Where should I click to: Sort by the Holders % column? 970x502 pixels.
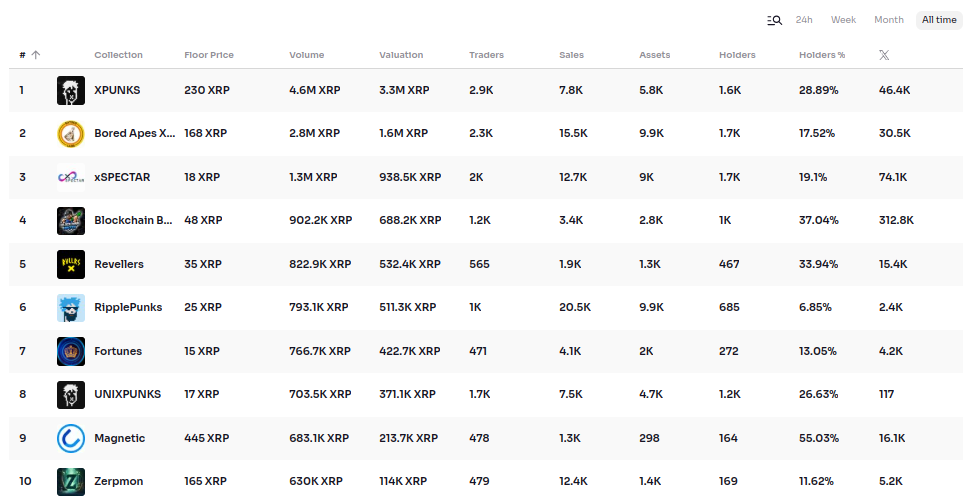pyautogui.click(x=821, y=55)
